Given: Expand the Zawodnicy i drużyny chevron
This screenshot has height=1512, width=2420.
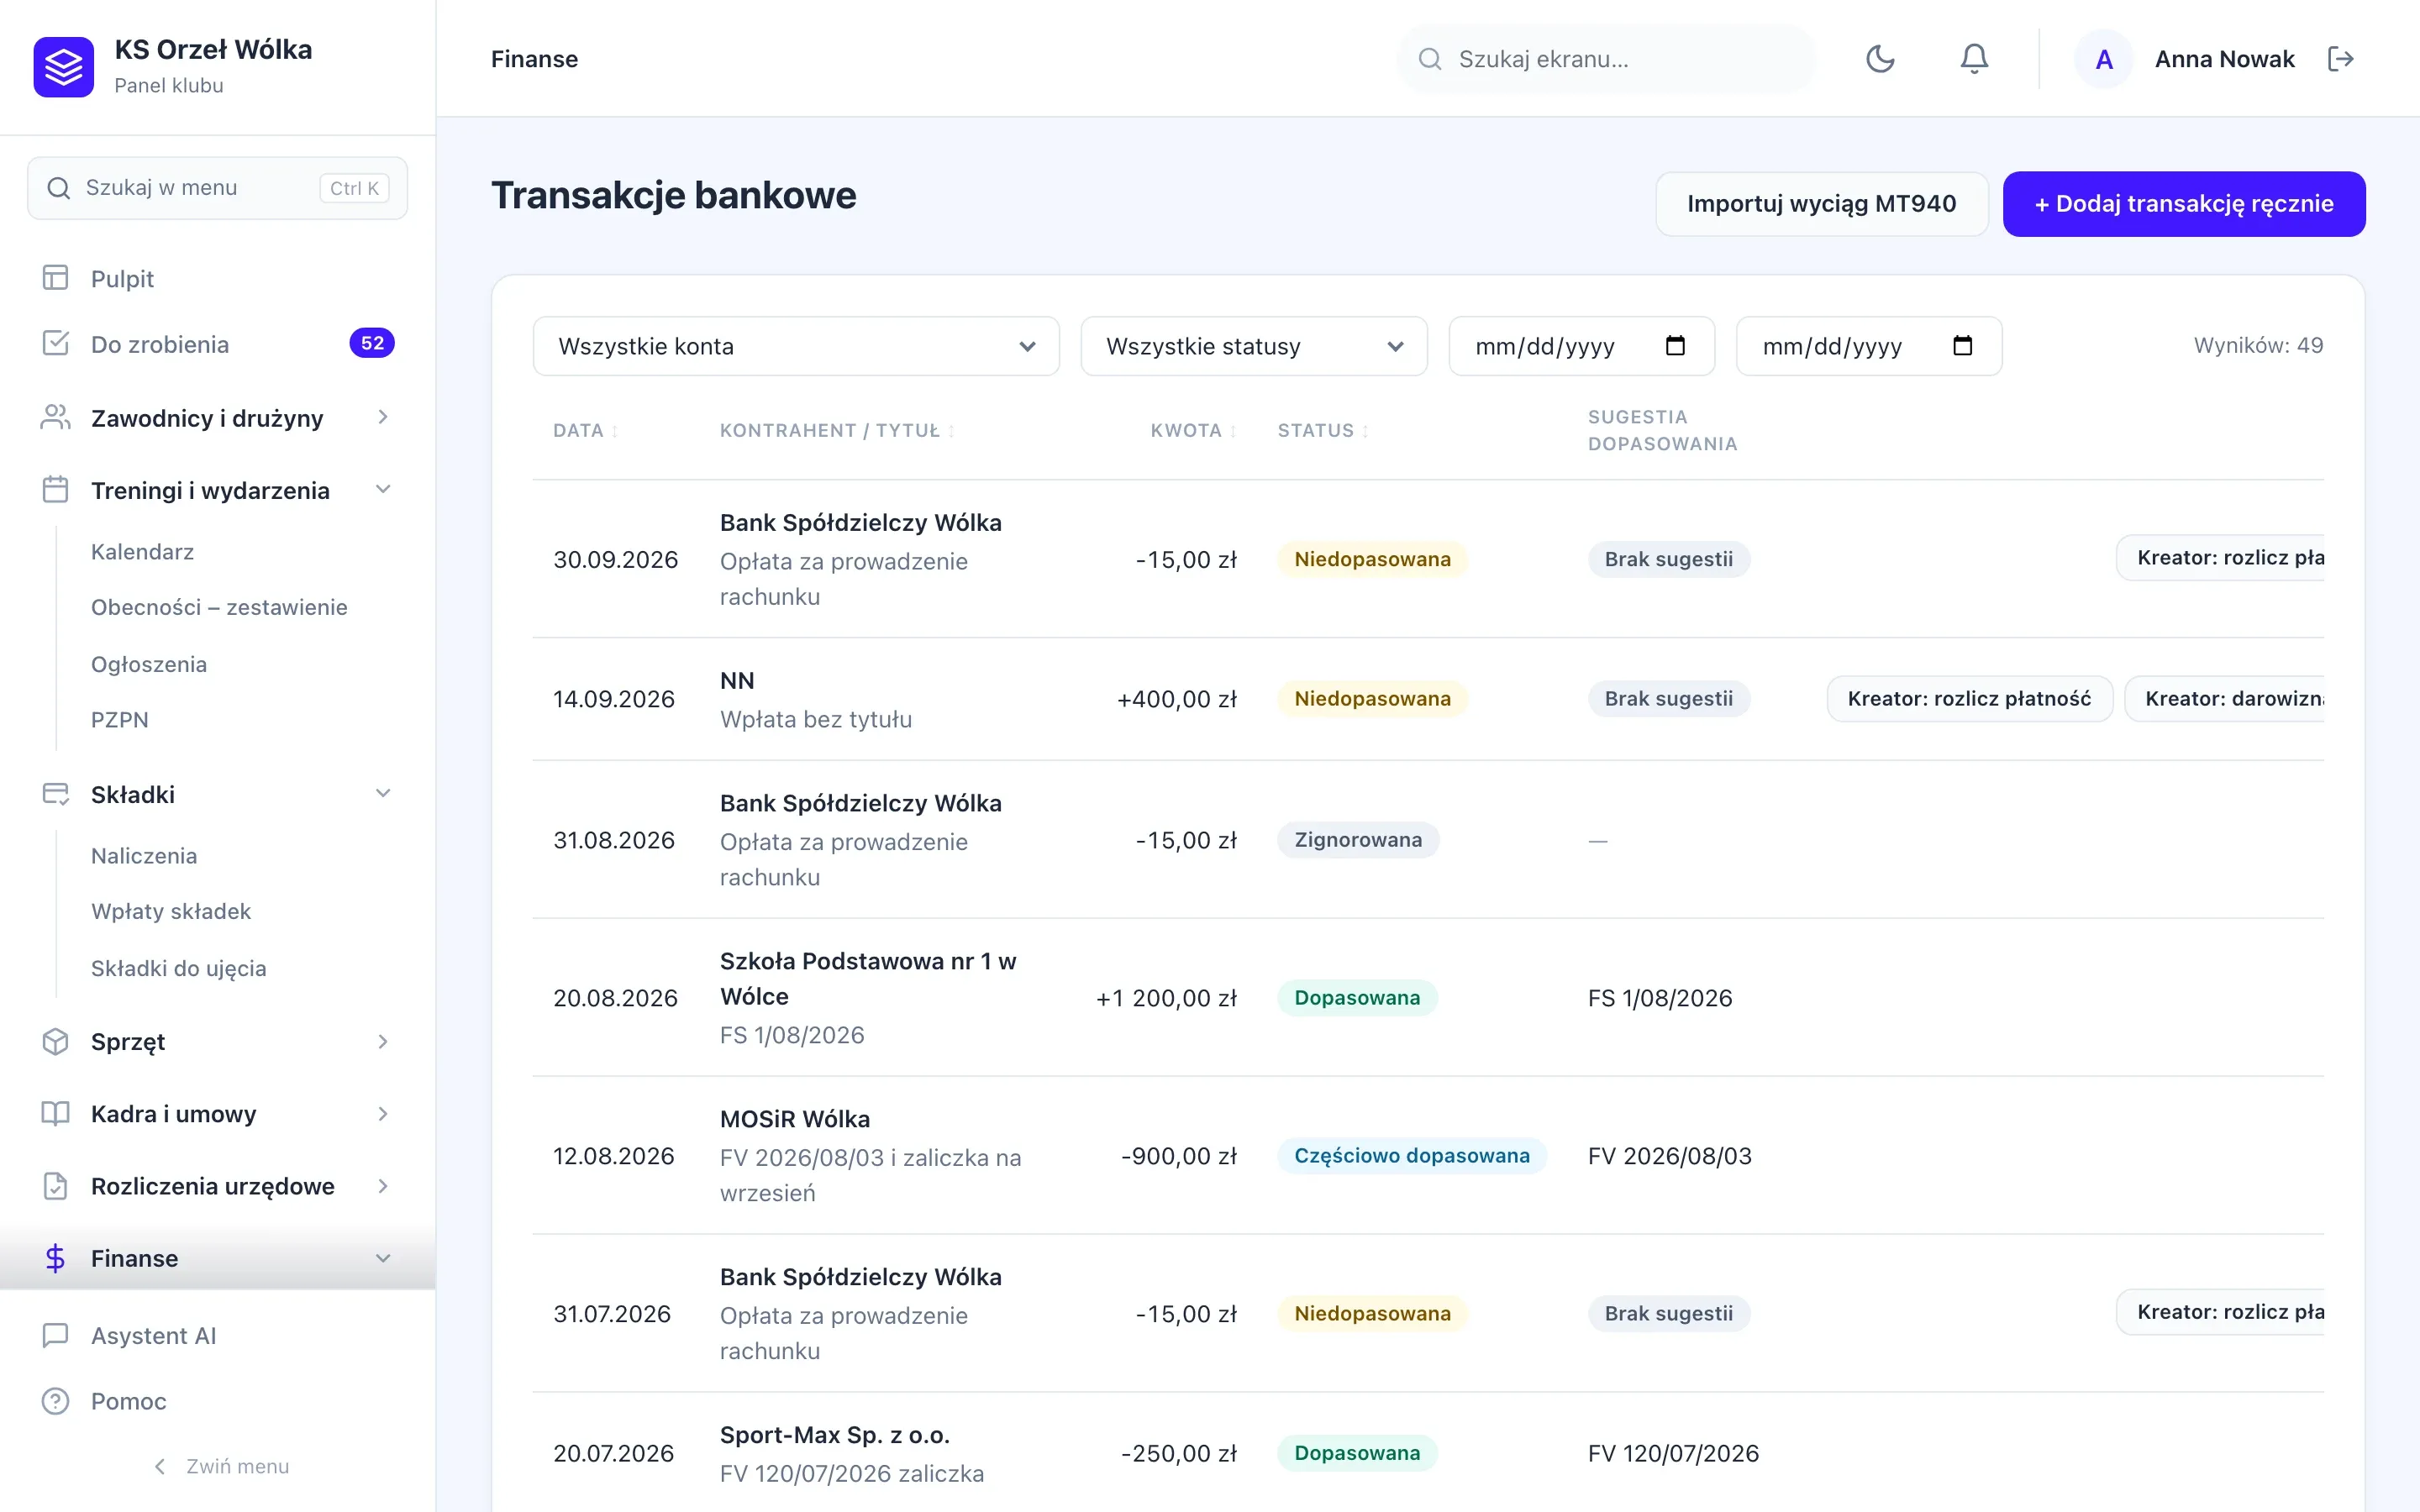Looking at the screenshot, I should tap(383, 417).
